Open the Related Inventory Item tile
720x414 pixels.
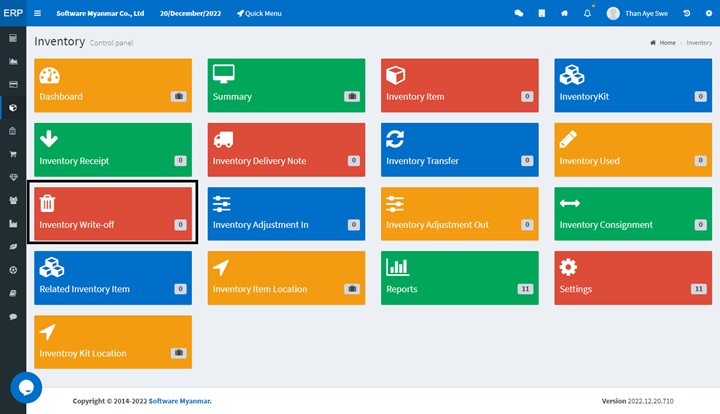point(113,278)
